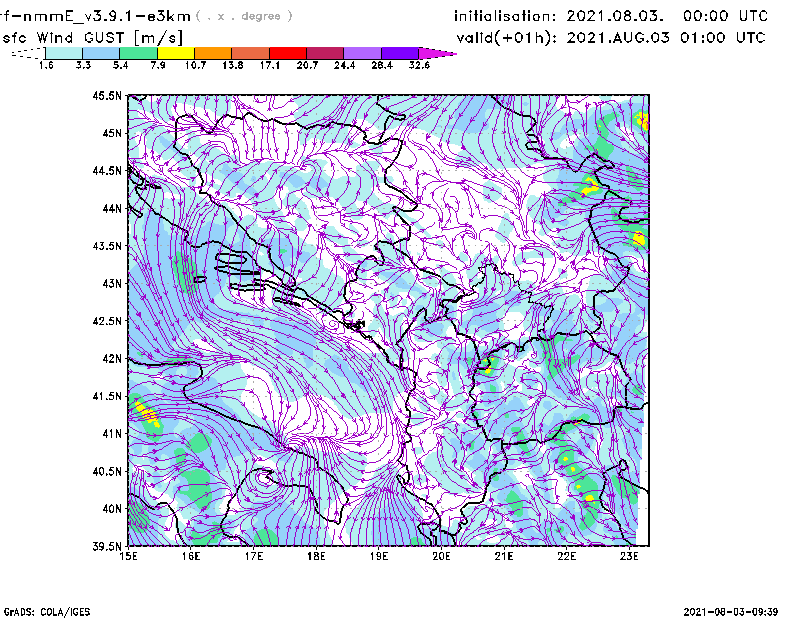
Task: Click the 44N latitude label
Action: pyautogui.click(x=112, y=209)
